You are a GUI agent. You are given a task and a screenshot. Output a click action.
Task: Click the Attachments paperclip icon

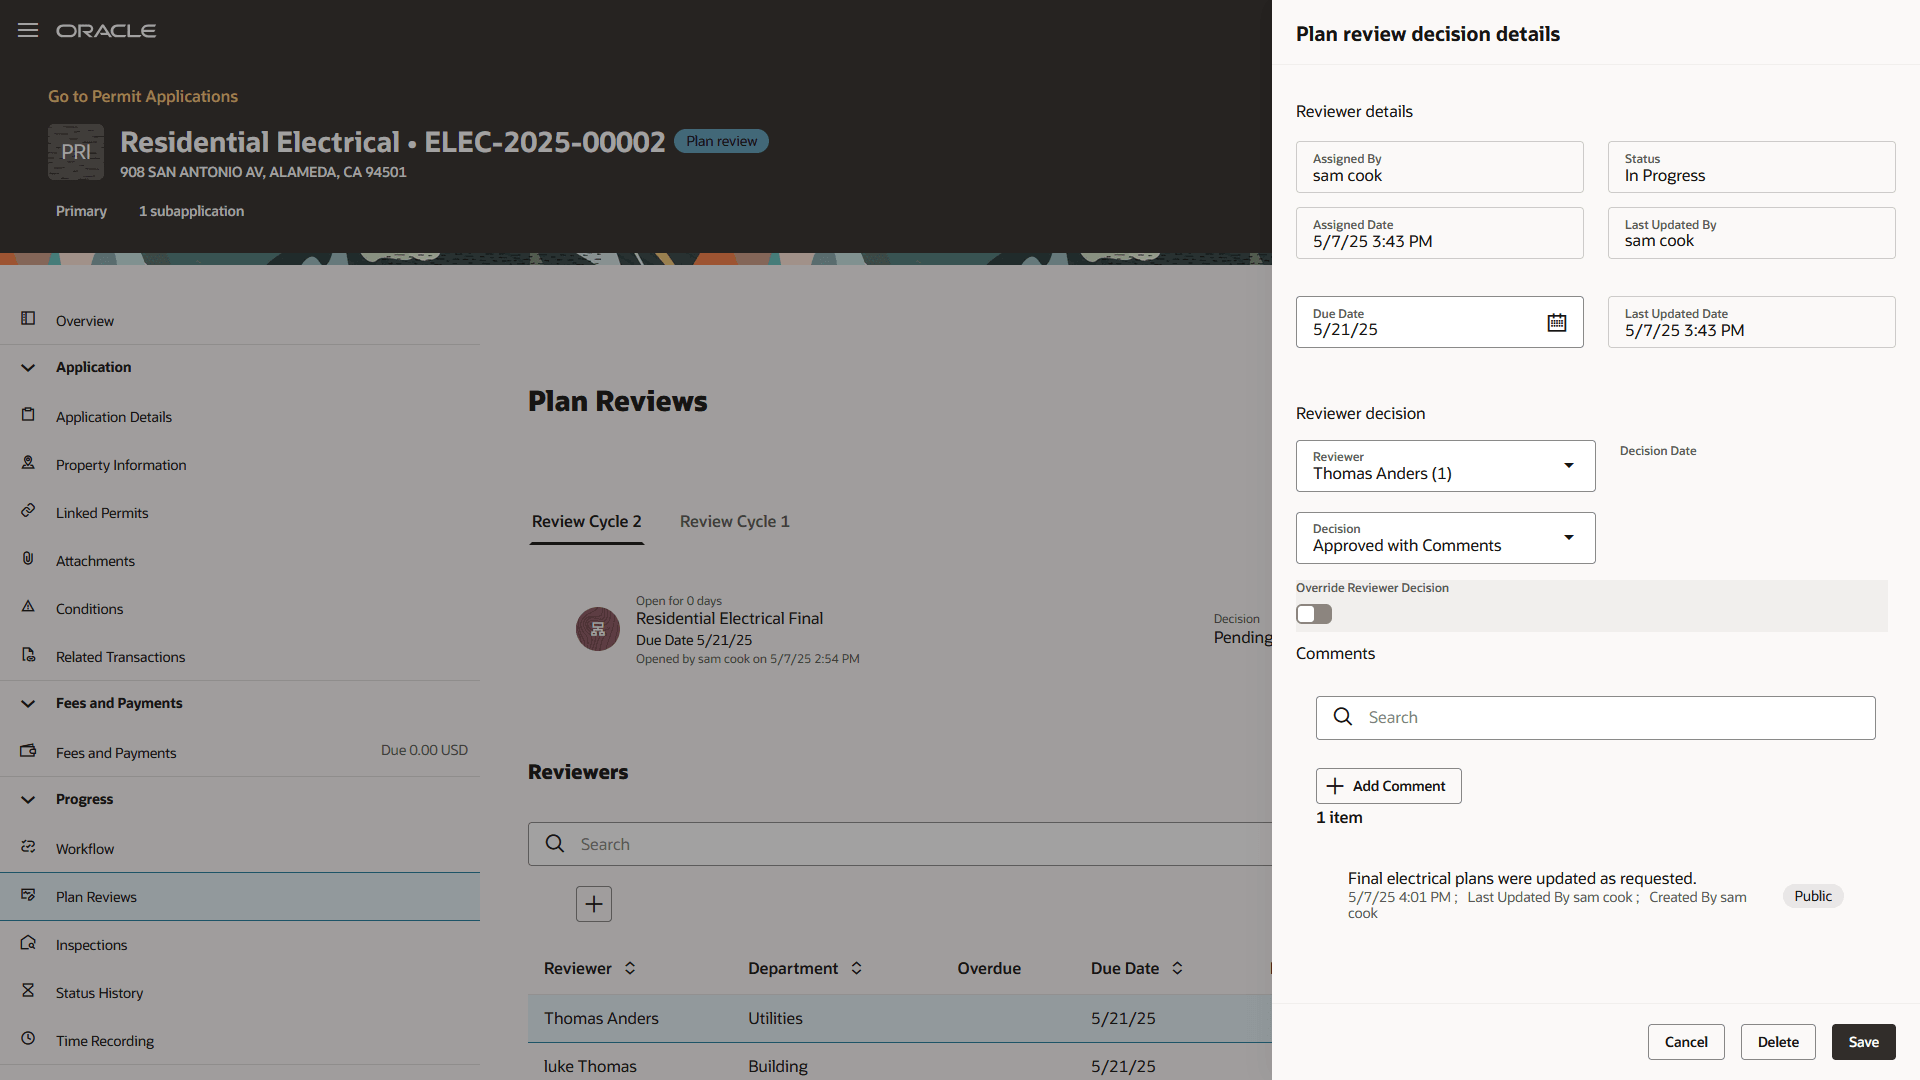pyautogui.click(x=28, y=559)
